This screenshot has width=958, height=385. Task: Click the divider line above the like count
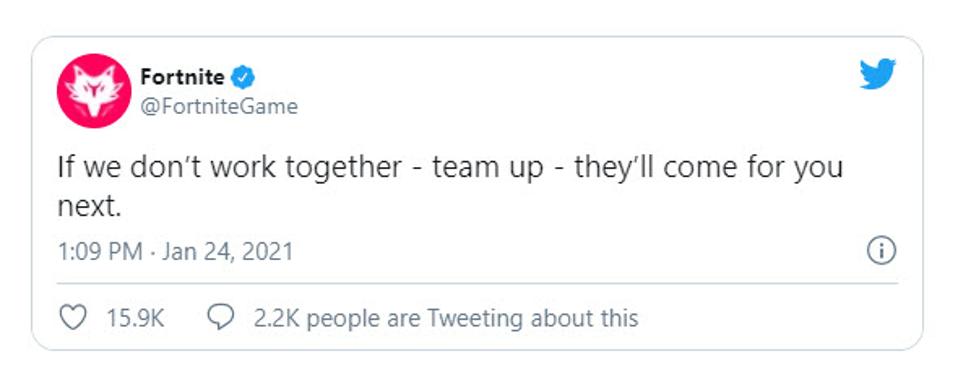point(477,284)
